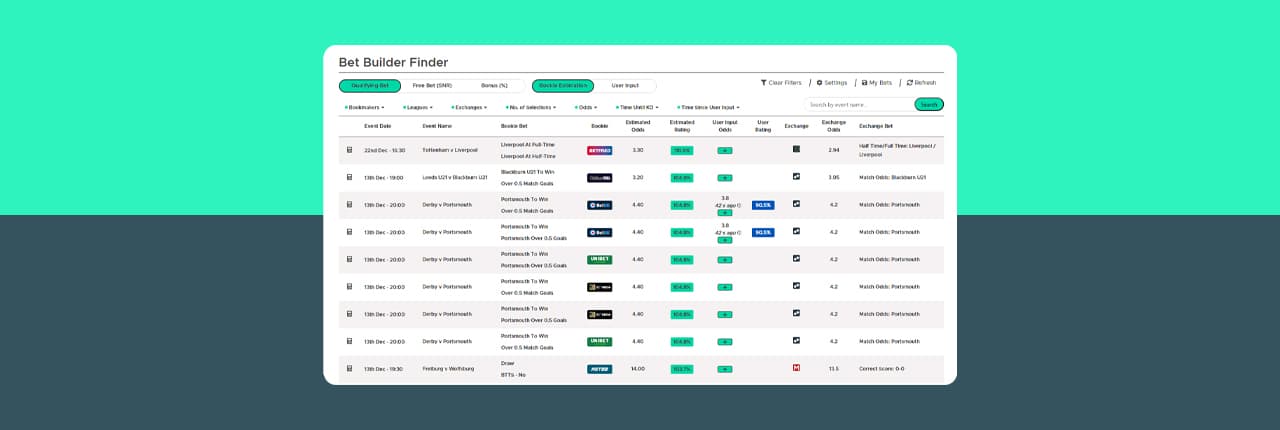
Task: Open Time Since User Input dropdown
Action: (708, 107)
